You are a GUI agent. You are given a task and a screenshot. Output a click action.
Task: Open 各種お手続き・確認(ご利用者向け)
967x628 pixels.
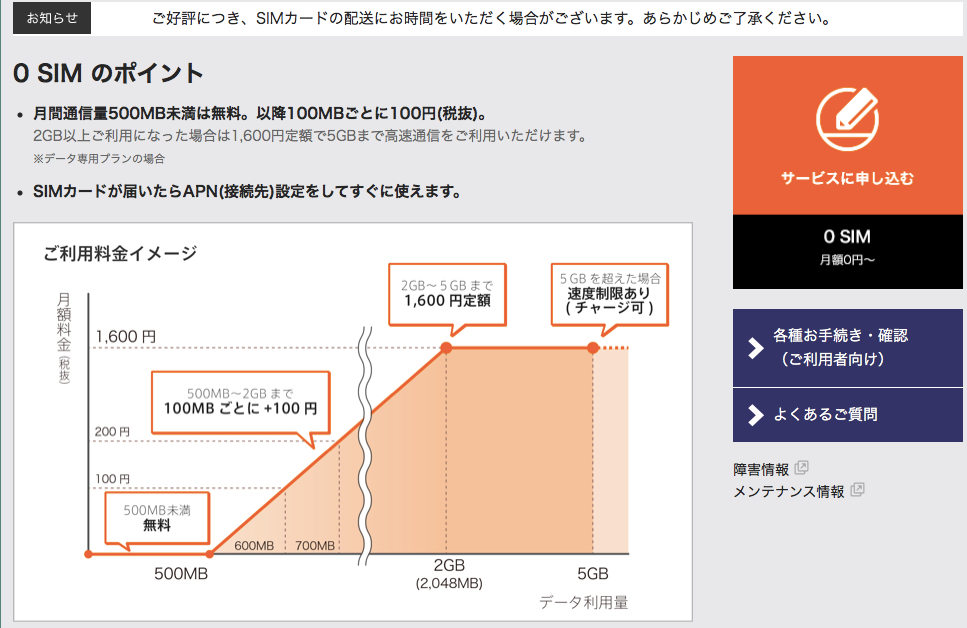point(847,348)
